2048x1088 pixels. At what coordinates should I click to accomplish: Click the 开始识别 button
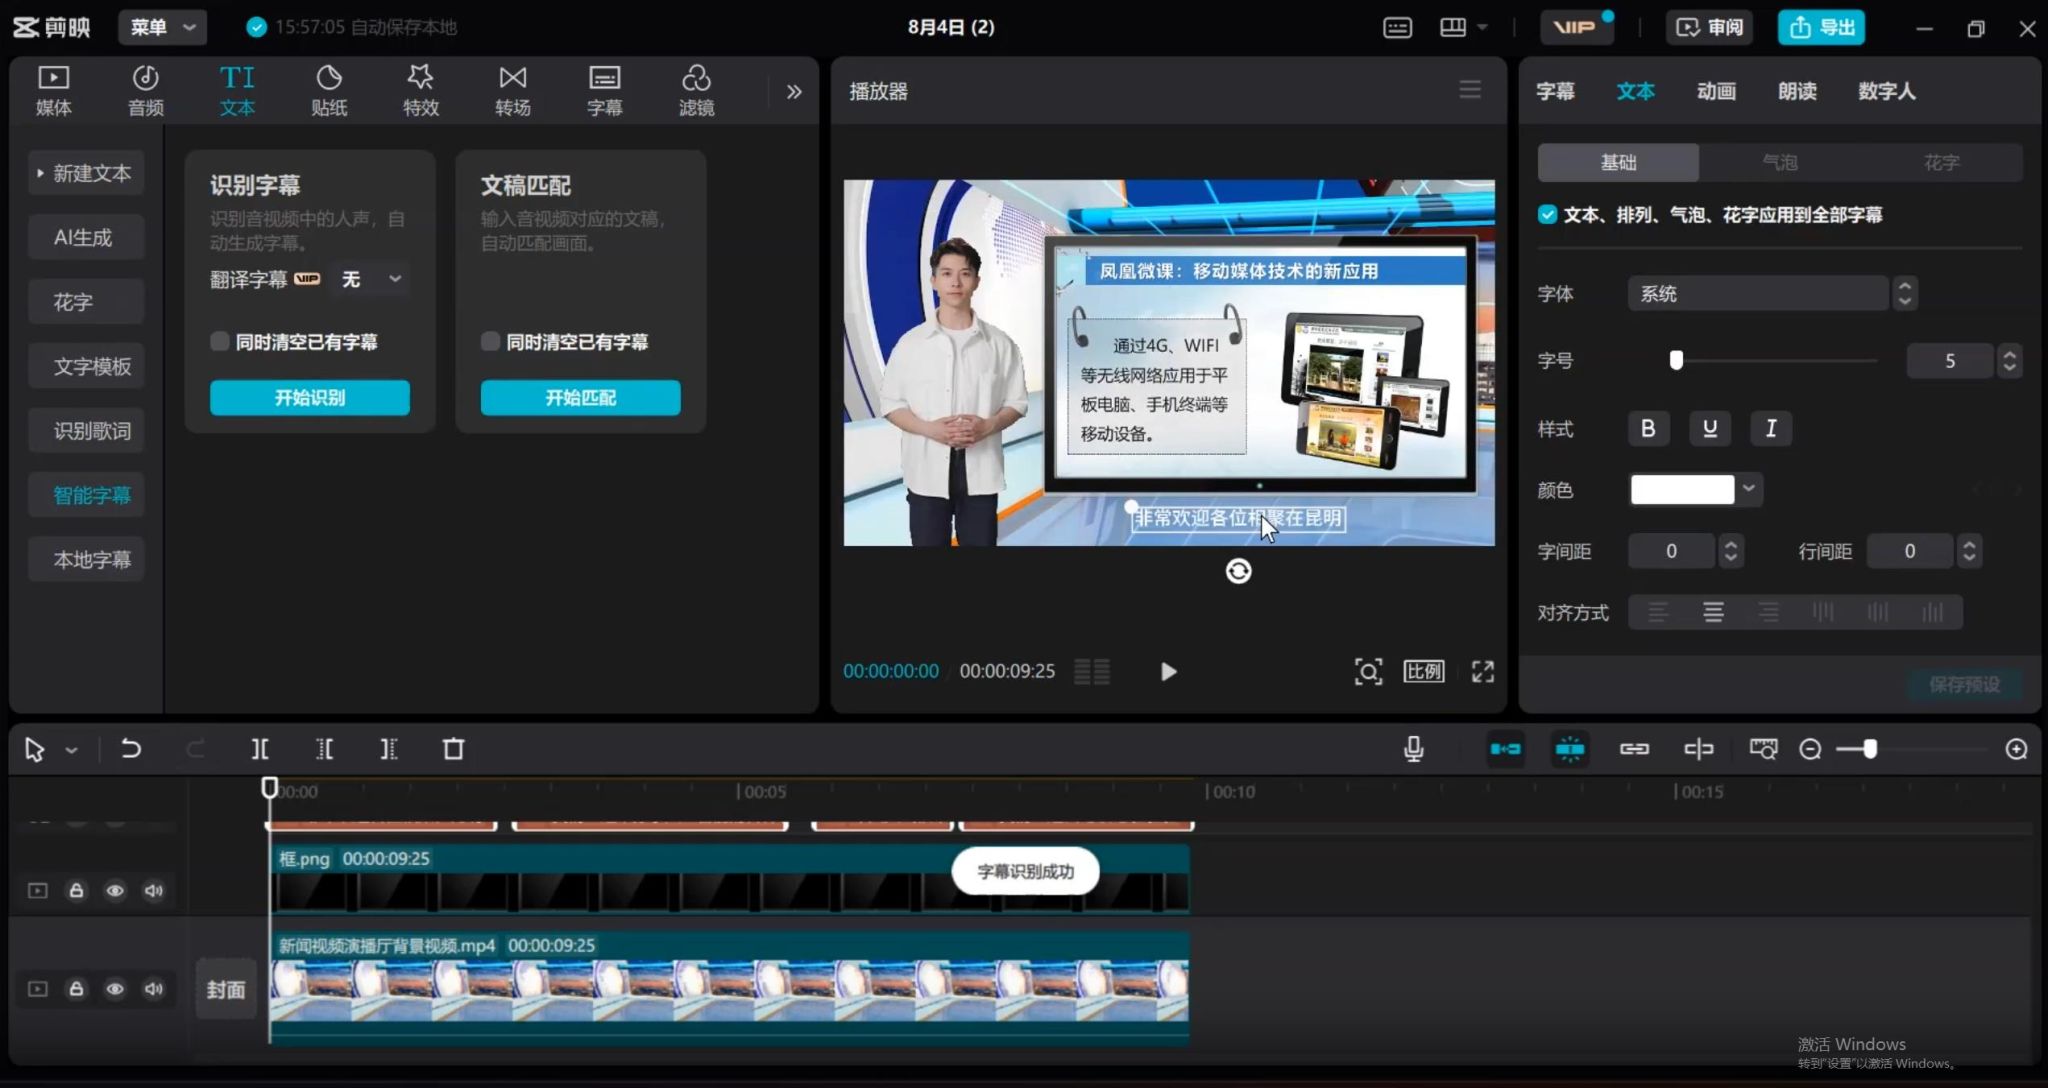309,397
